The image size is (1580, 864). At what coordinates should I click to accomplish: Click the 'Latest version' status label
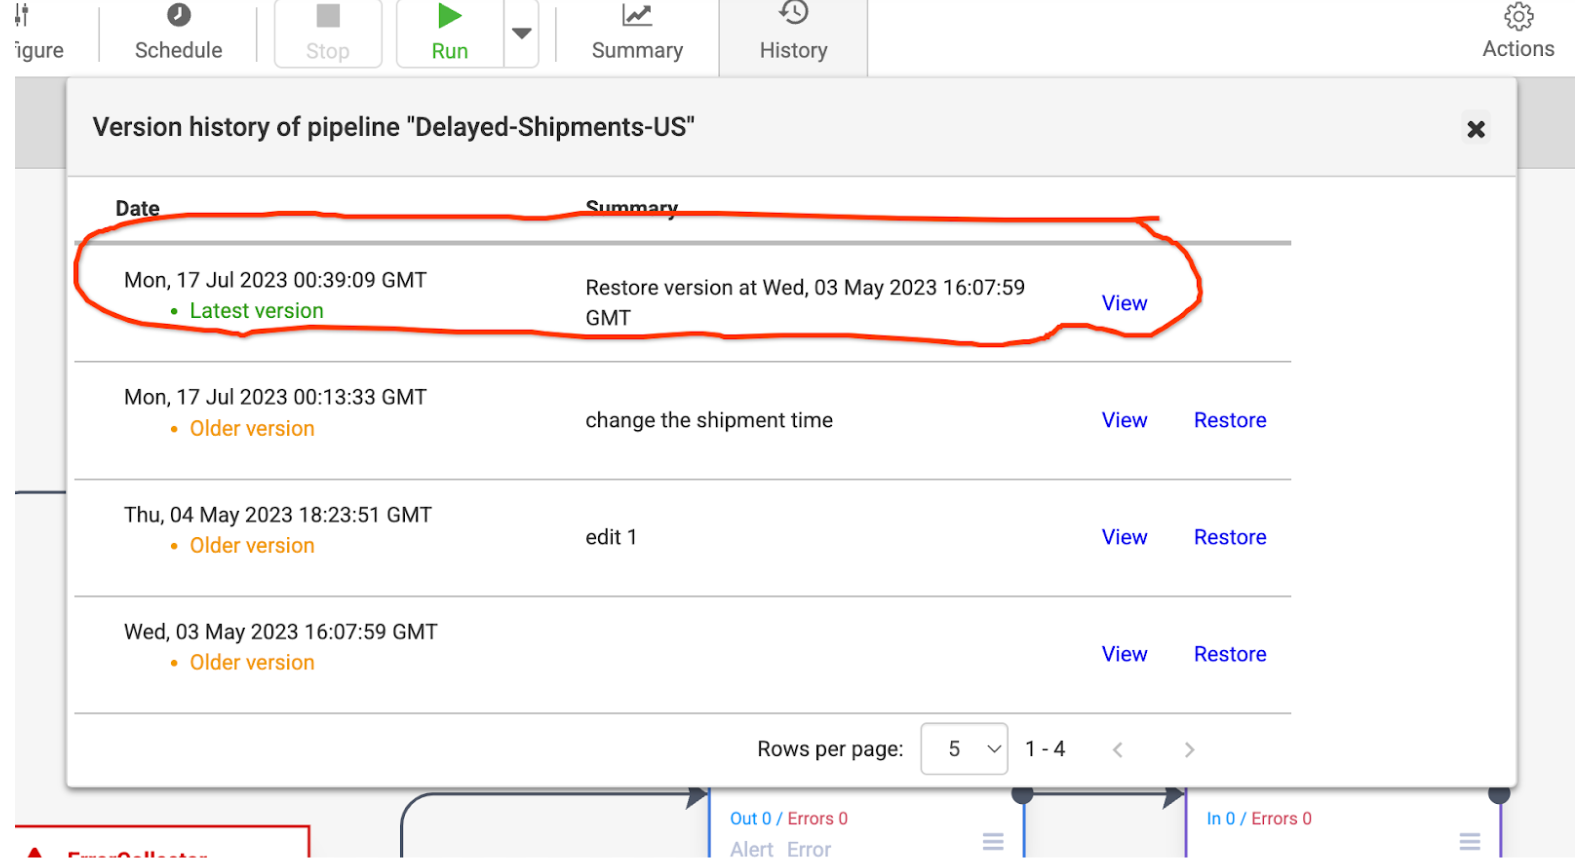[256, 311]
